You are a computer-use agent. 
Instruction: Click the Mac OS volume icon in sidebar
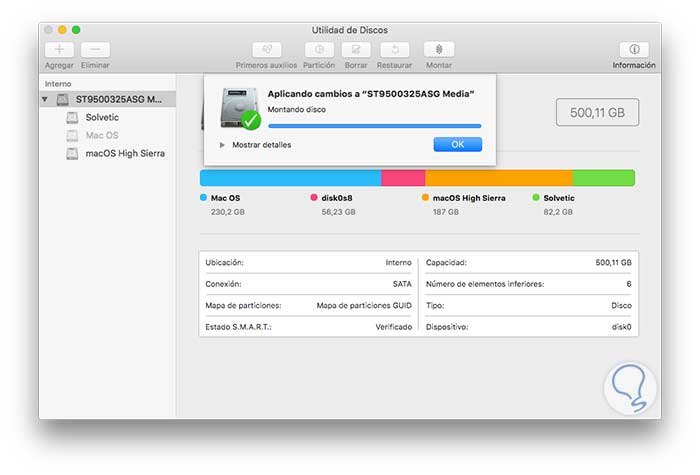pyautogui.click(x=72, y=135)
